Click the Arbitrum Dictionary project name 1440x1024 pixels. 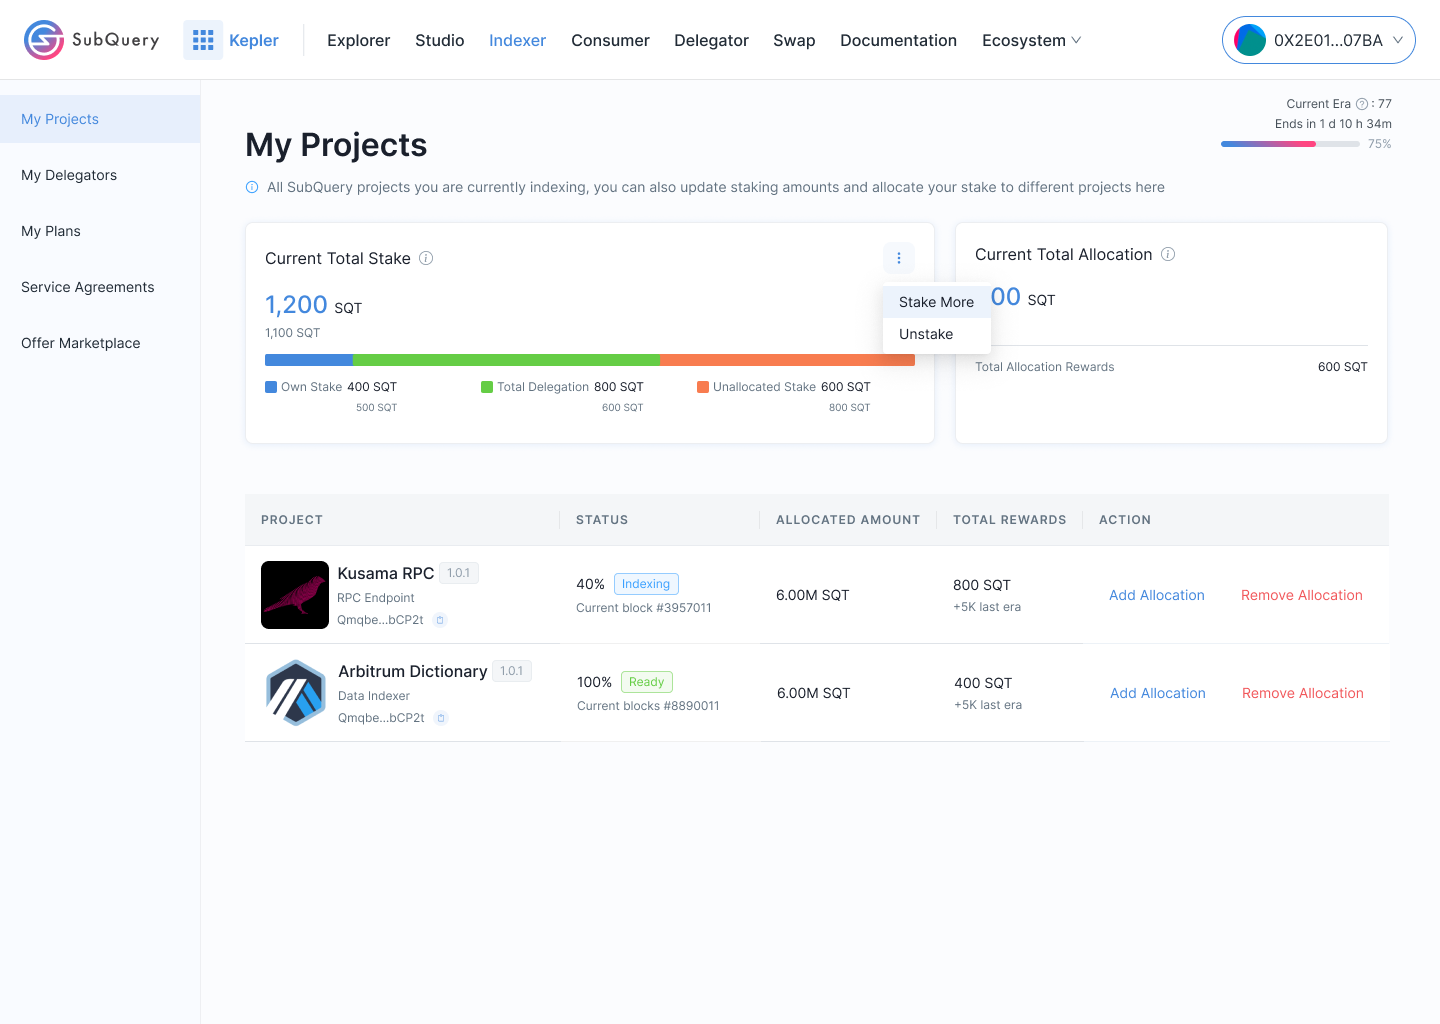413,671
